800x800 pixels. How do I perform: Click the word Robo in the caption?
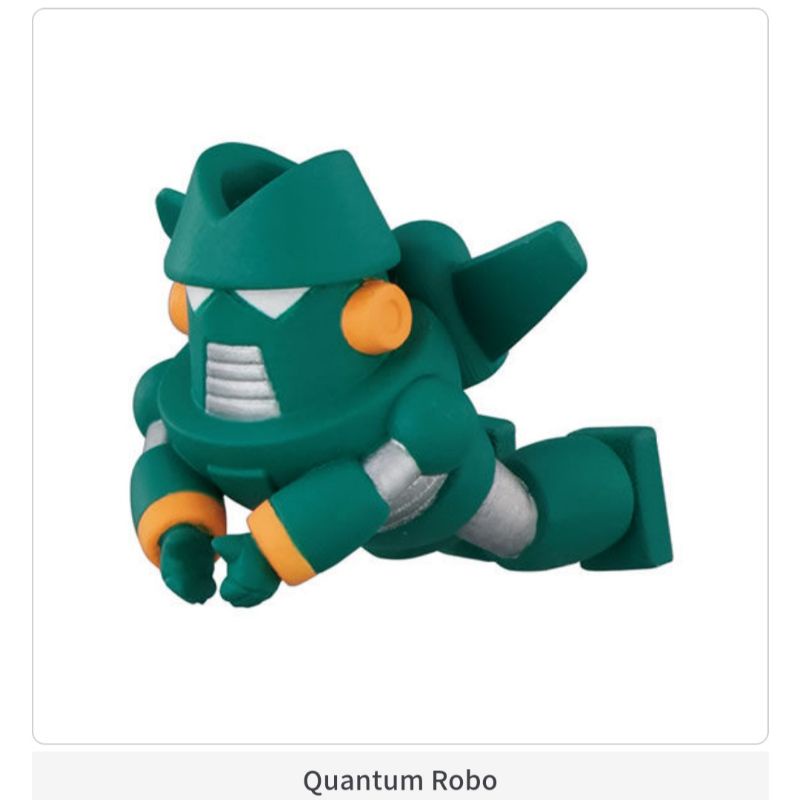point(464,780)
